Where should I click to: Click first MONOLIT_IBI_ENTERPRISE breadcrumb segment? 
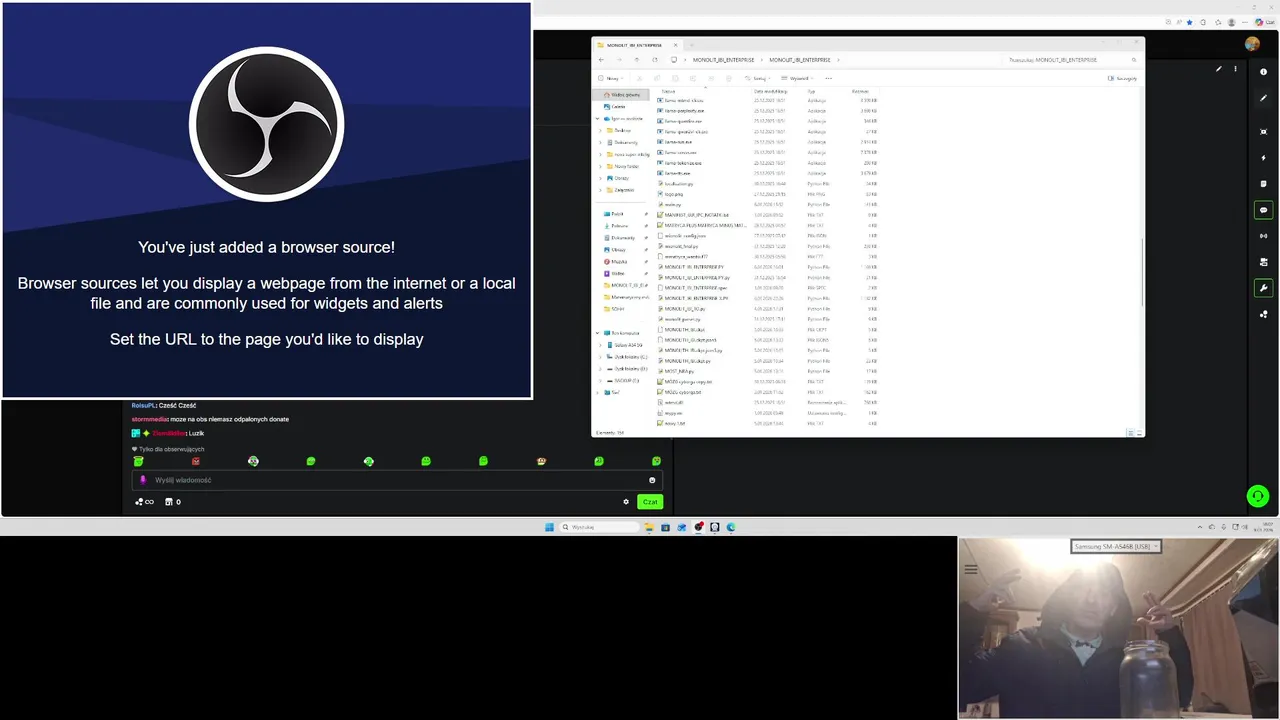point(724,60)
